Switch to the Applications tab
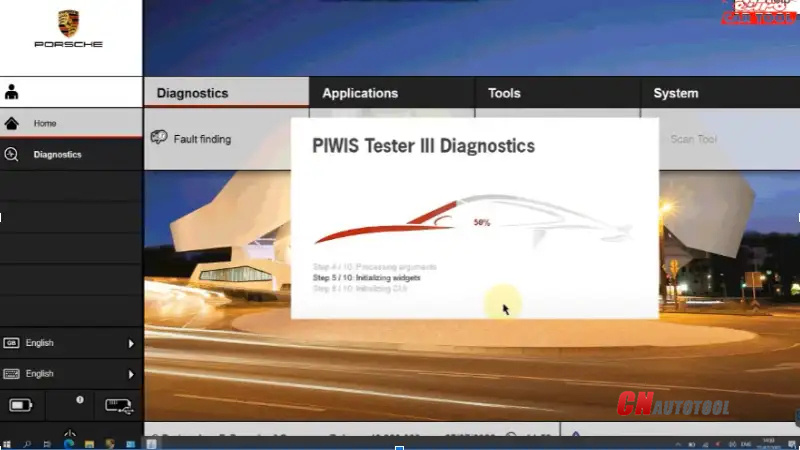The width and height of the screenshot is (800, 450). click(392, 93)
